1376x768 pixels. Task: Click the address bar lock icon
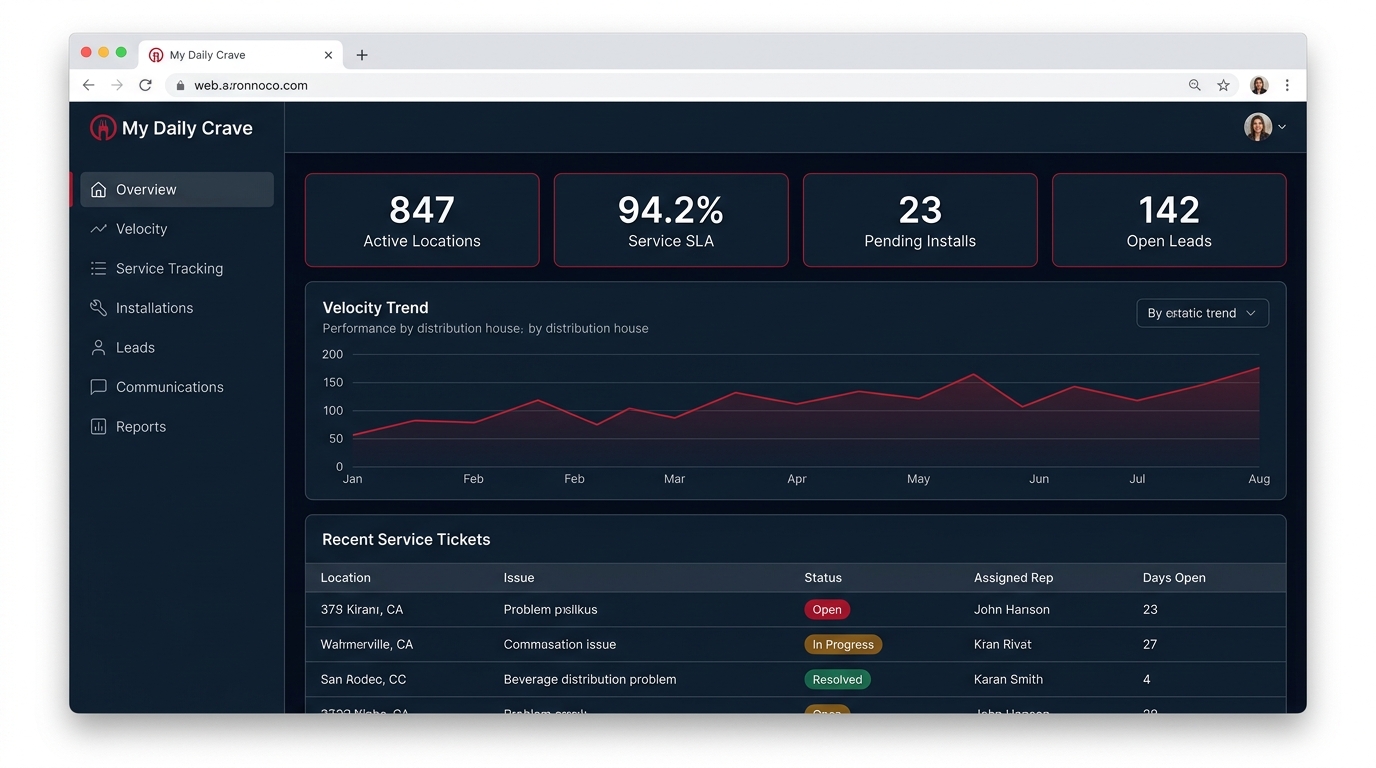(x=180, y=86)
